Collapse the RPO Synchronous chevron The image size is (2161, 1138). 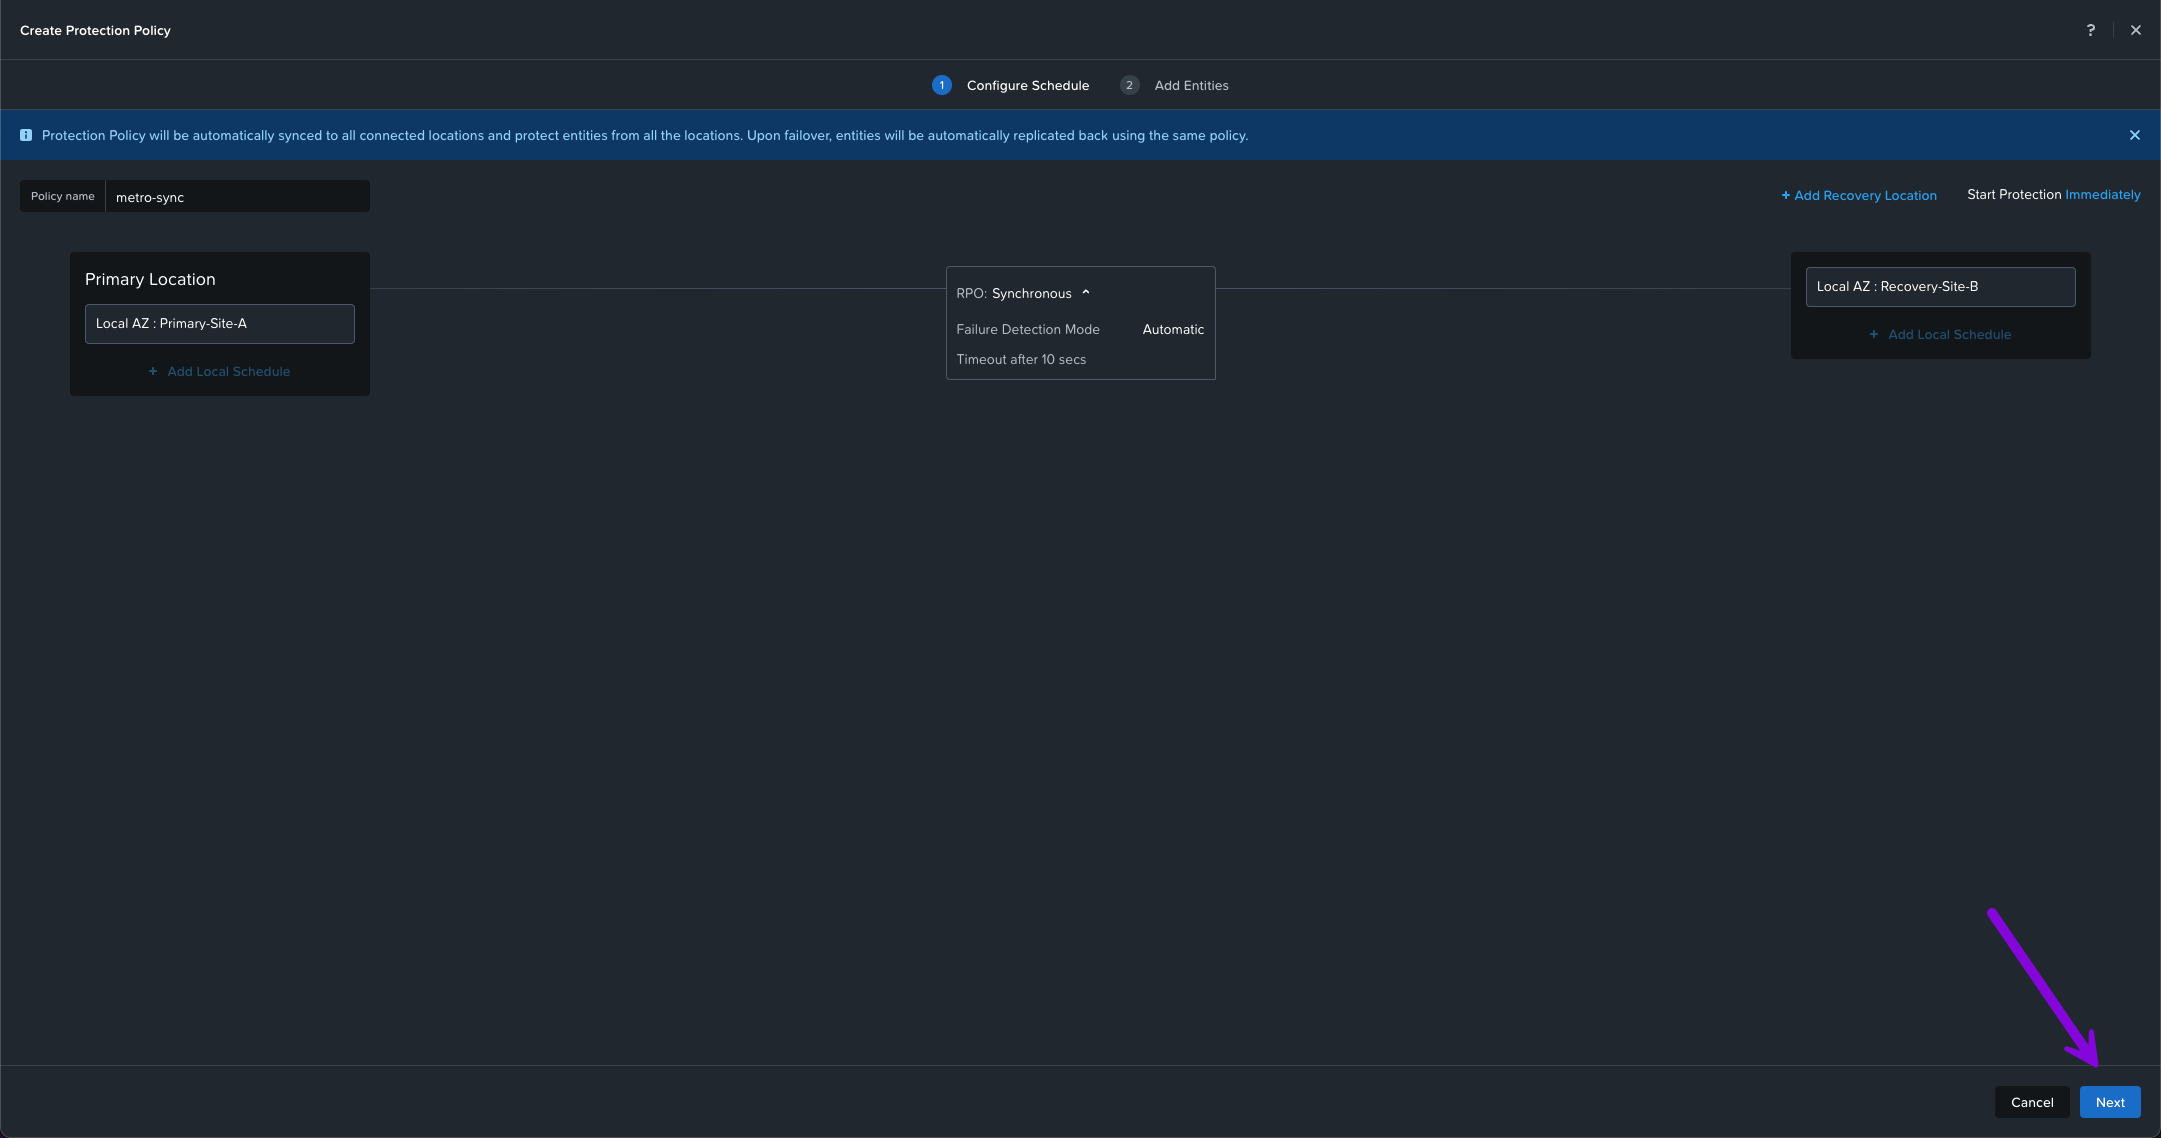tap(1085, 293)
